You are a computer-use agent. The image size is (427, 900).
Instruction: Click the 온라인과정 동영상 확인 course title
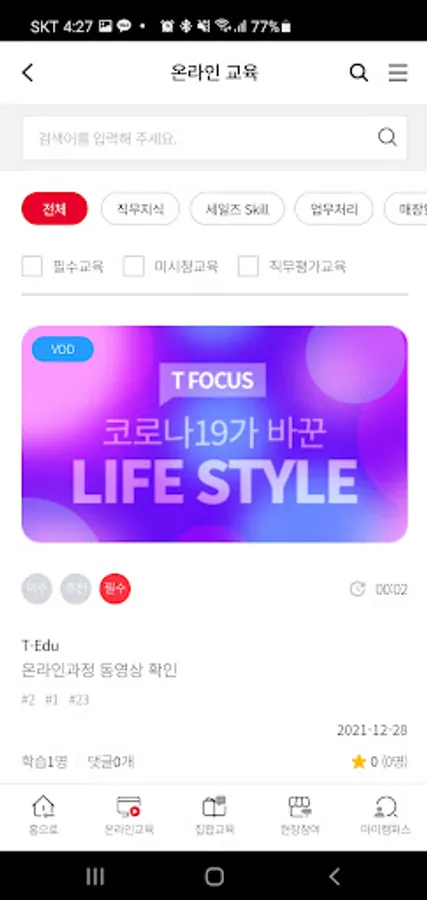99,670
